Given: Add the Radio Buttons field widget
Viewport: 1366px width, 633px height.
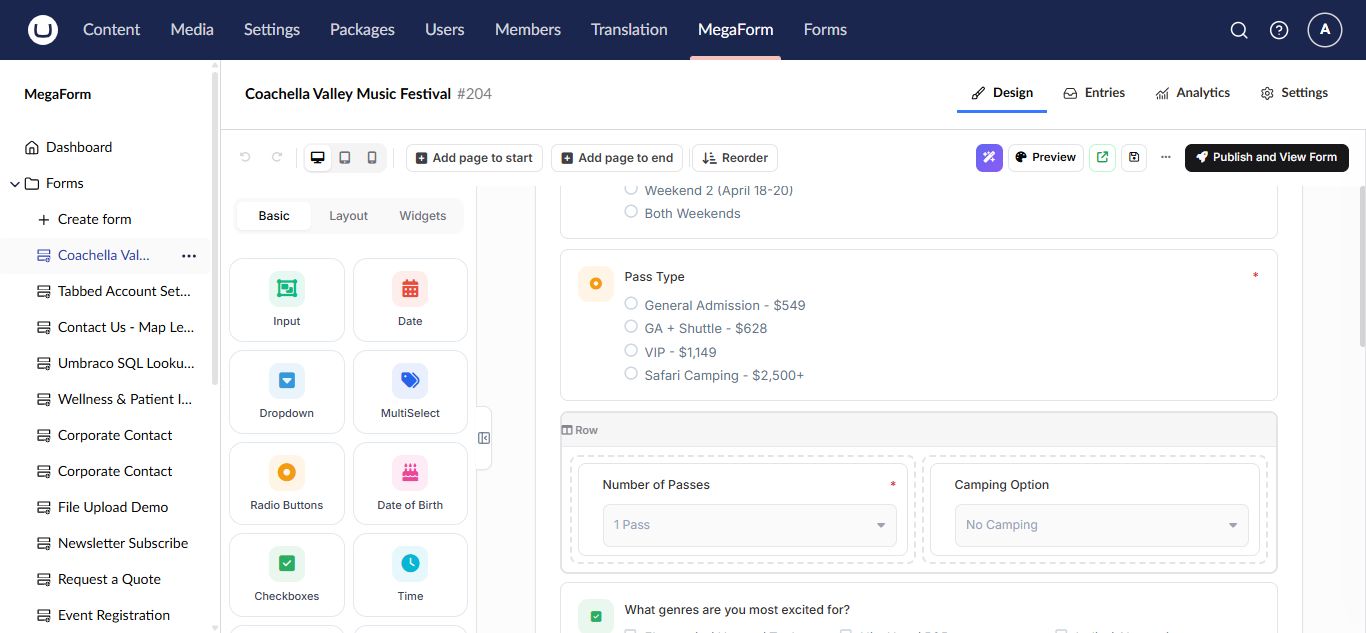Looking at the screenshot, I should click(x=287, y=484).
